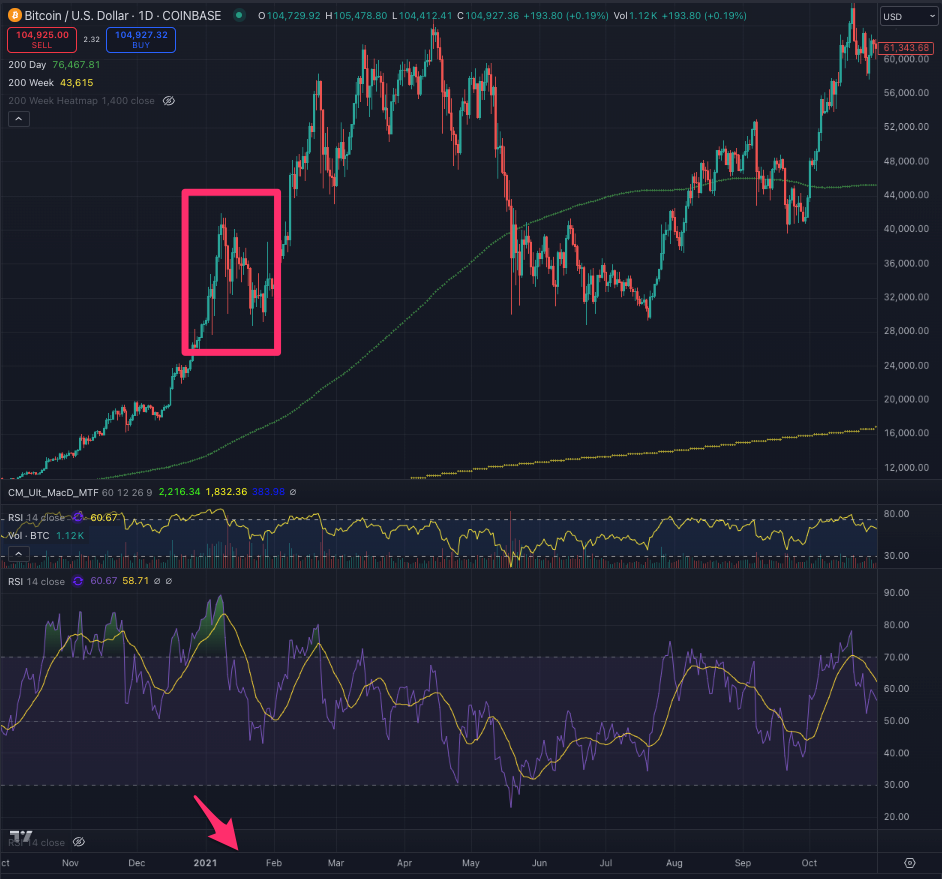The width and height of the screenshot is (942, 879).
Task: Click the ∅ symbol after MacD value 383.98
Action: coord(293,492)
